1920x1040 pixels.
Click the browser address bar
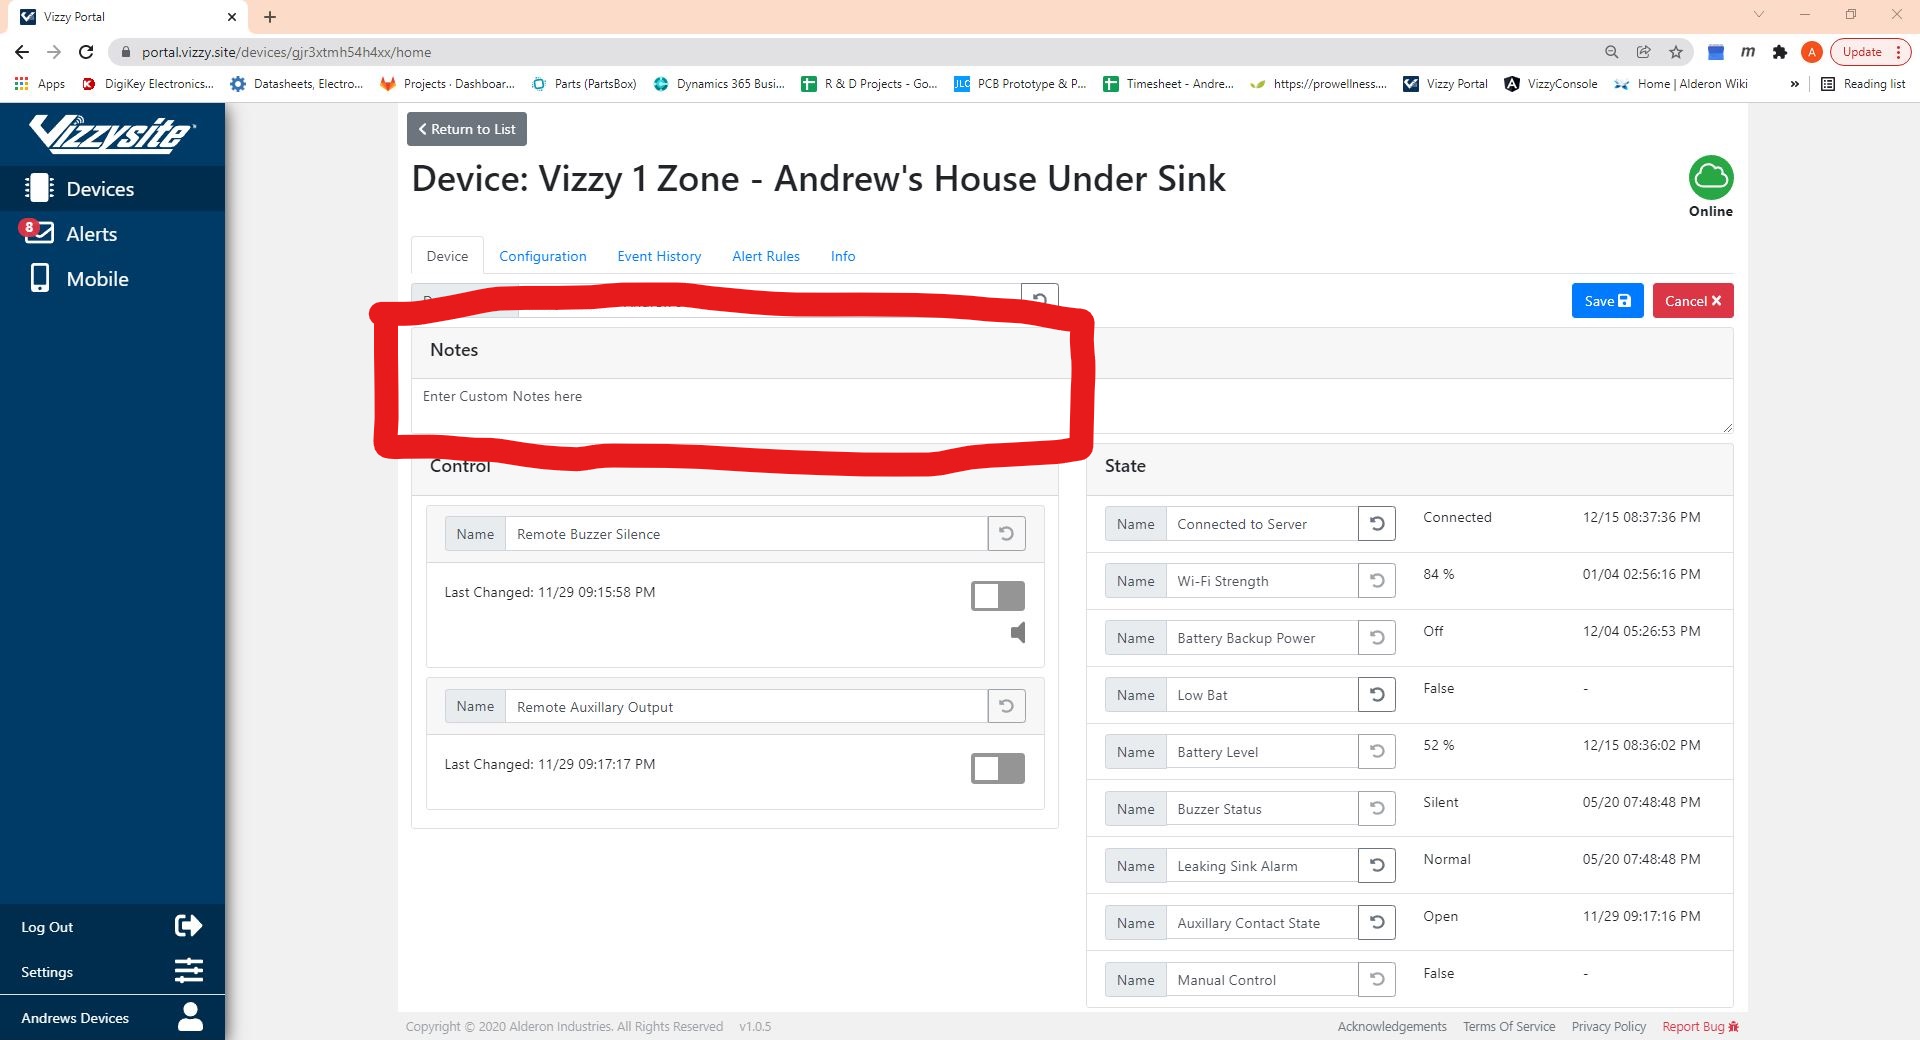pos(860,52)
